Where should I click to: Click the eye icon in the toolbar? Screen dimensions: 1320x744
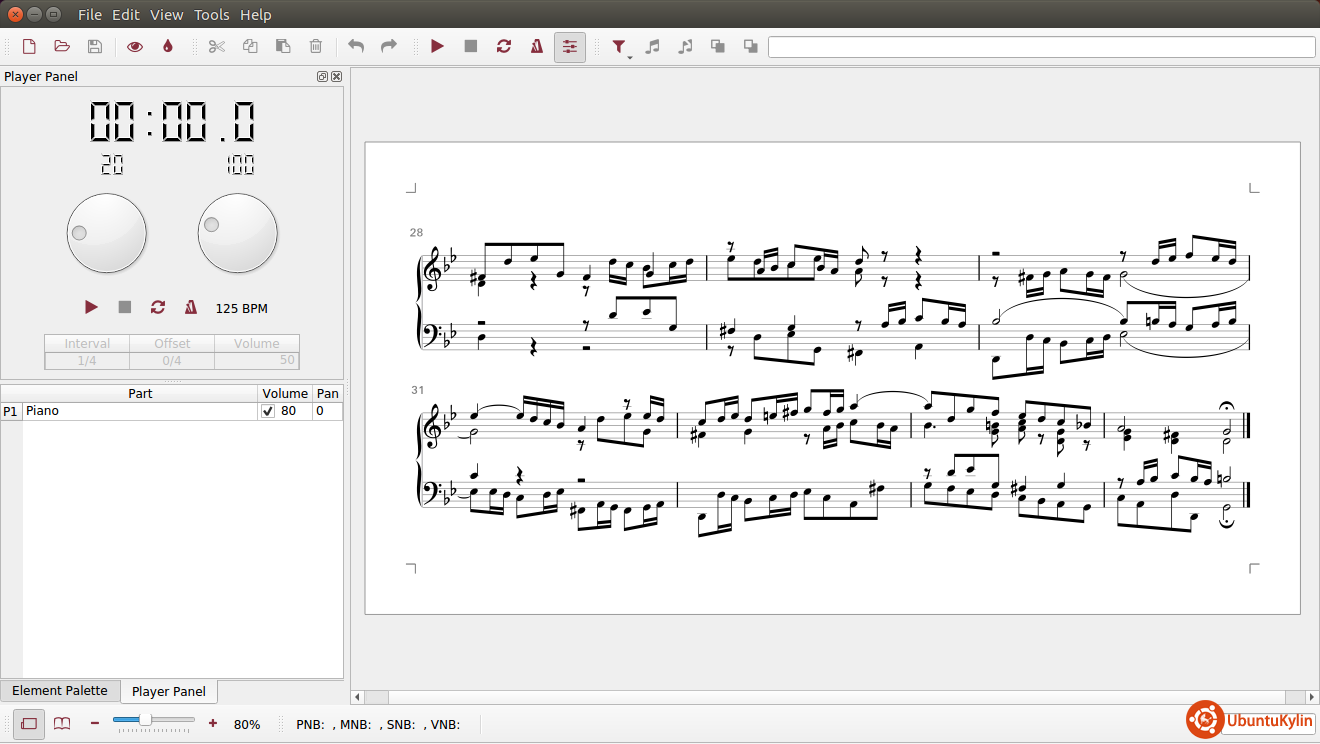click(x=134, y=46)
